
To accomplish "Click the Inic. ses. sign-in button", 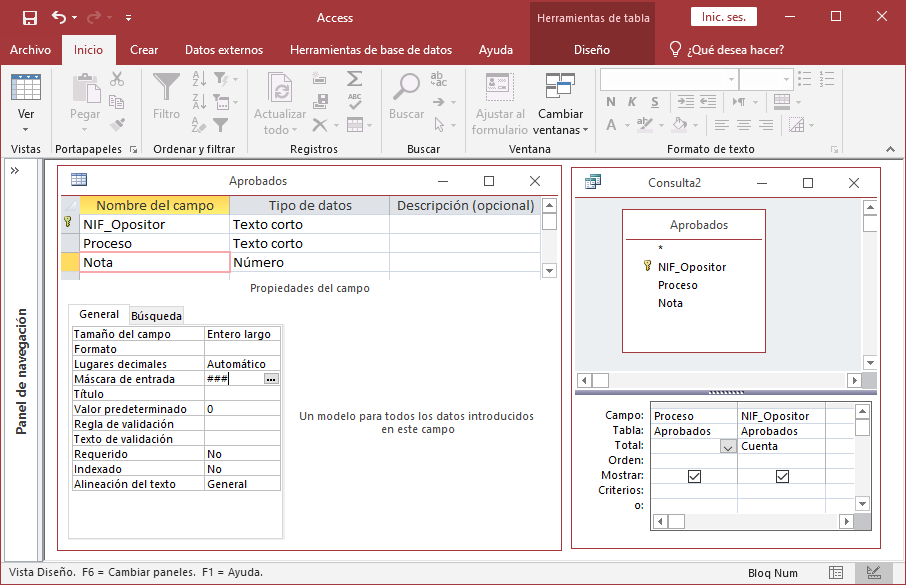I will coord(723,17).
